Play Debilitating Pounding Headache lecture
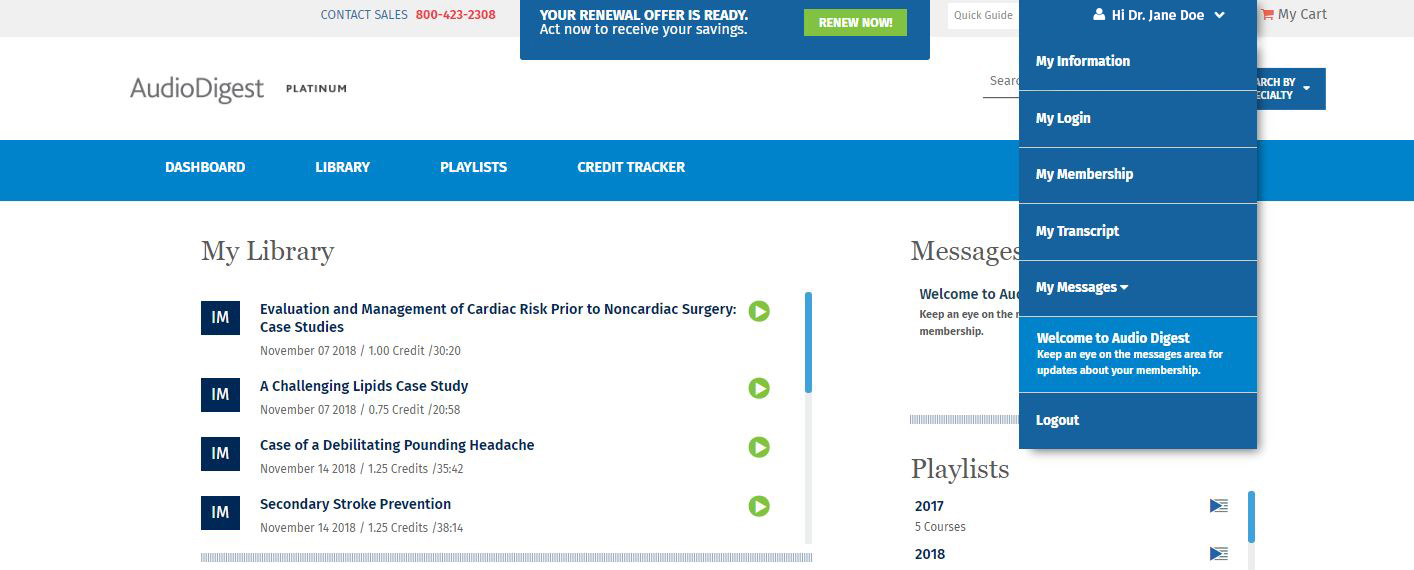 pos(759,447)
